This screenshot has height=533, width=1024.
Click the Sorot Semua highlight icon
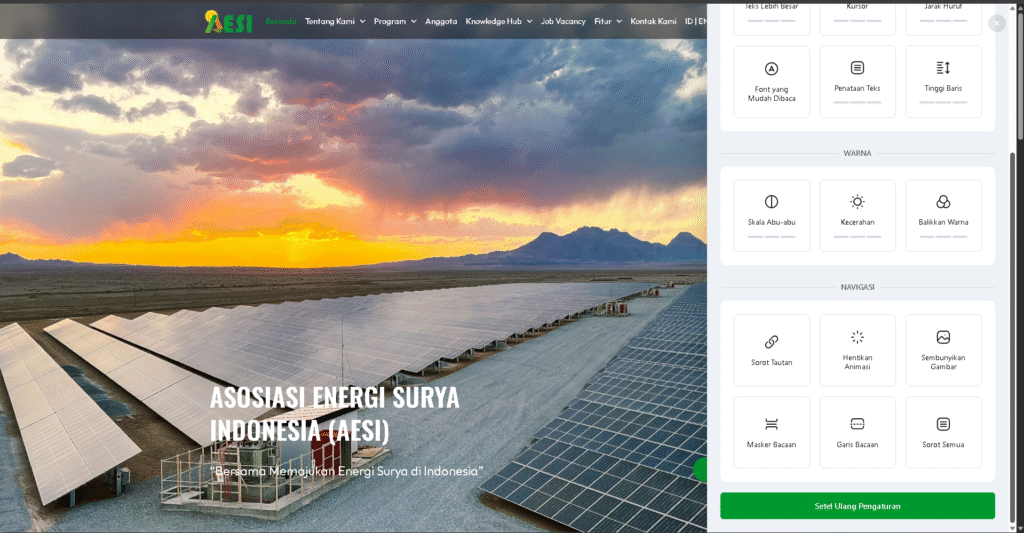point(943,424)
